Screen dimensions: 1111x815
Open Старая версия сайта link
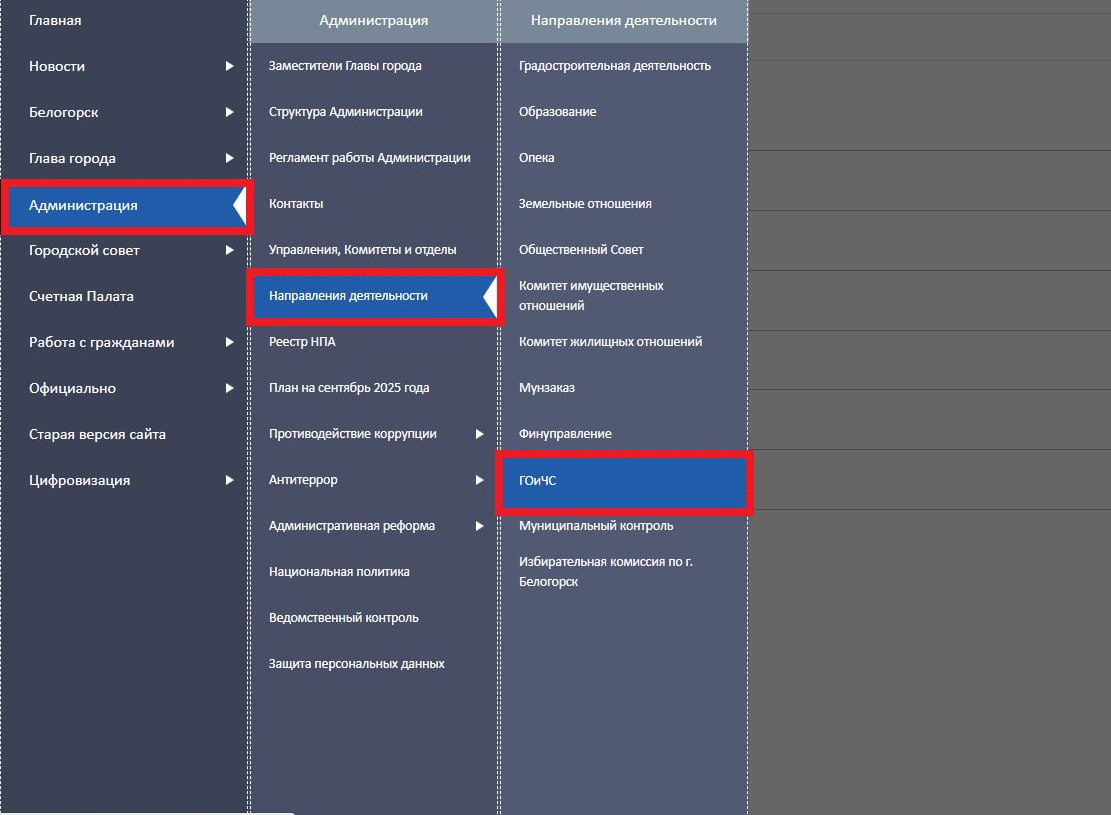[x=97, y=434]
